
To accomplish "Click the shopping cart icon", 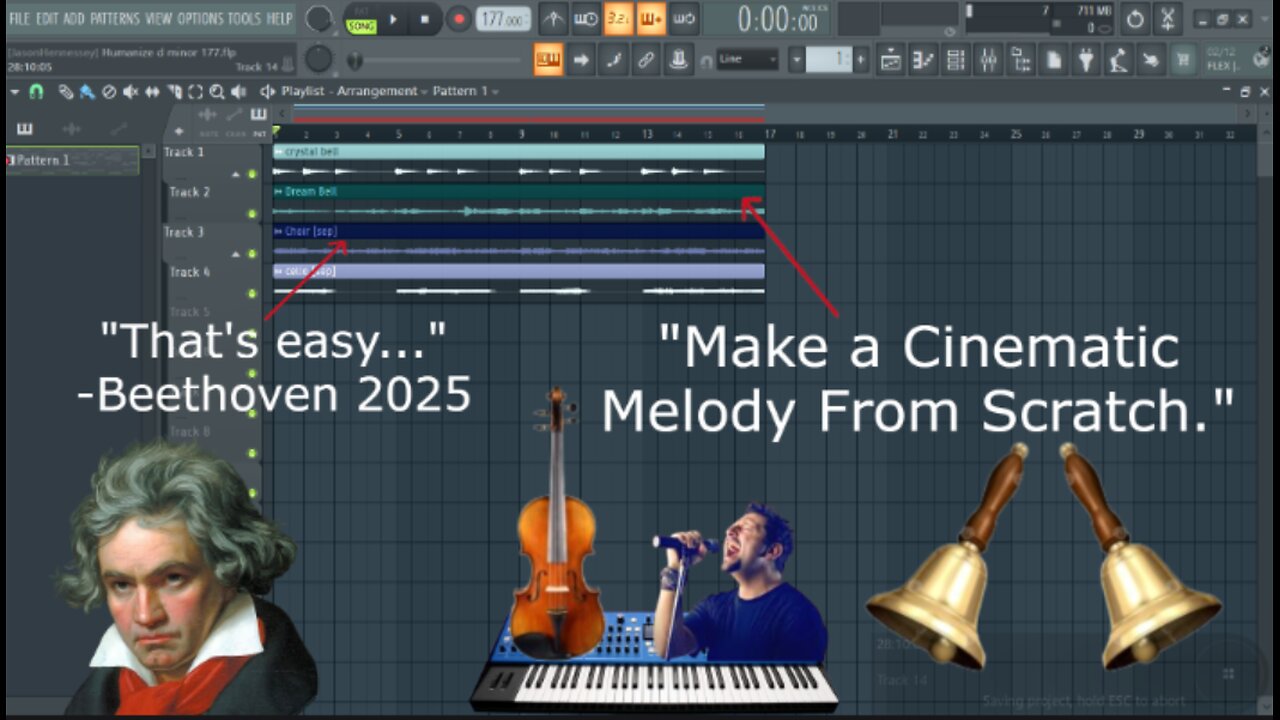I will 1183,60.
